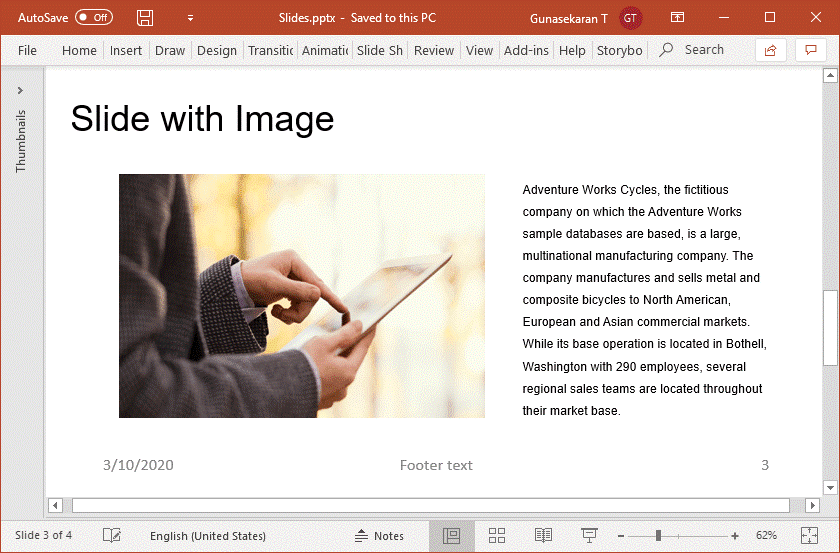Click English (United States) language button
The height and width of the screenshot is (553, 840).
tap(208, 536)
